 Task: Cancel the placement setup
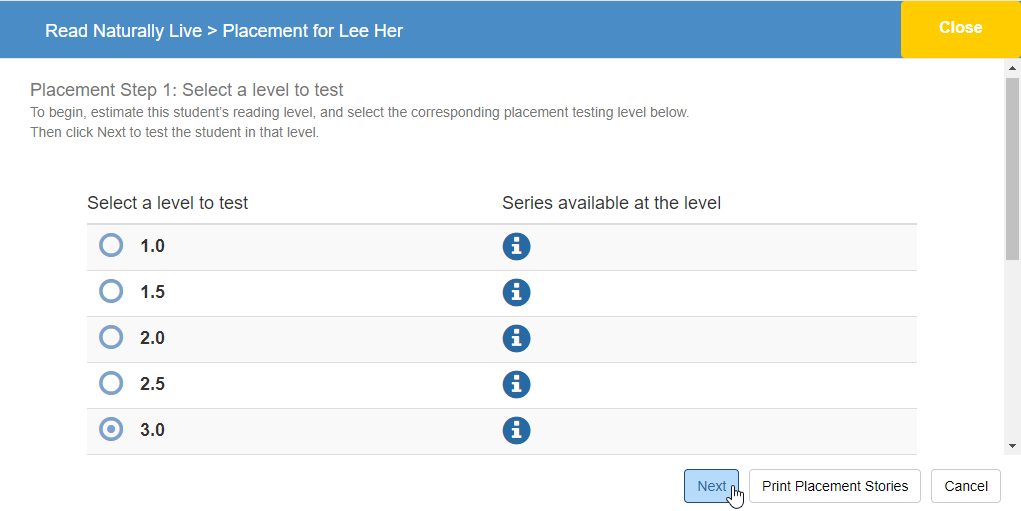point(965,486)
